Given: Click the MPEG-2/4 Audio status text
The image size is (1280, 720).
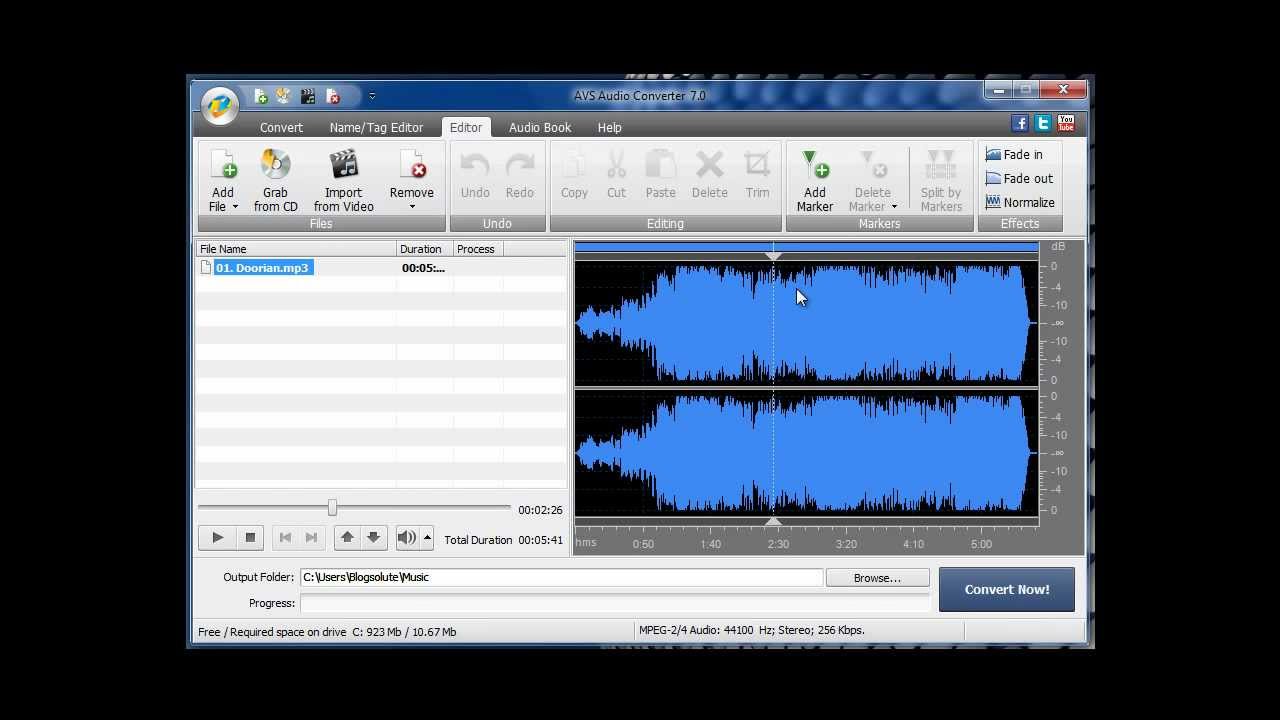Looking at the screenshot, I should (x=752, y=631).
